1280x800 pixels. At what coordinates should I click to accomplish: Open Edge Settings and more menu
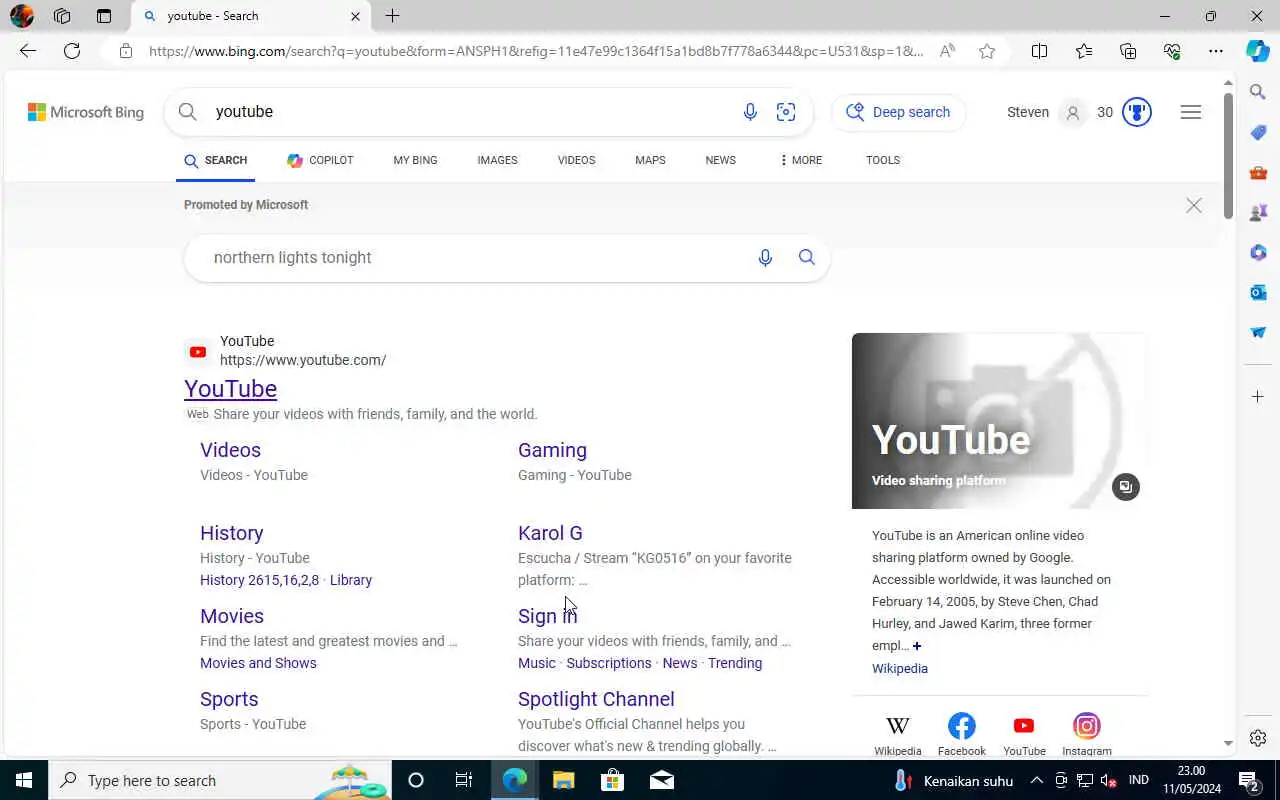tap(1216, 51)
